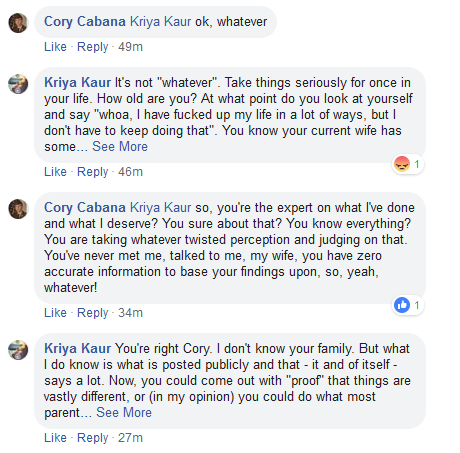The height and width of the screenshot is (453, 460).
Task: Expand 'See More' on the 46m comment
Action: 120,146
